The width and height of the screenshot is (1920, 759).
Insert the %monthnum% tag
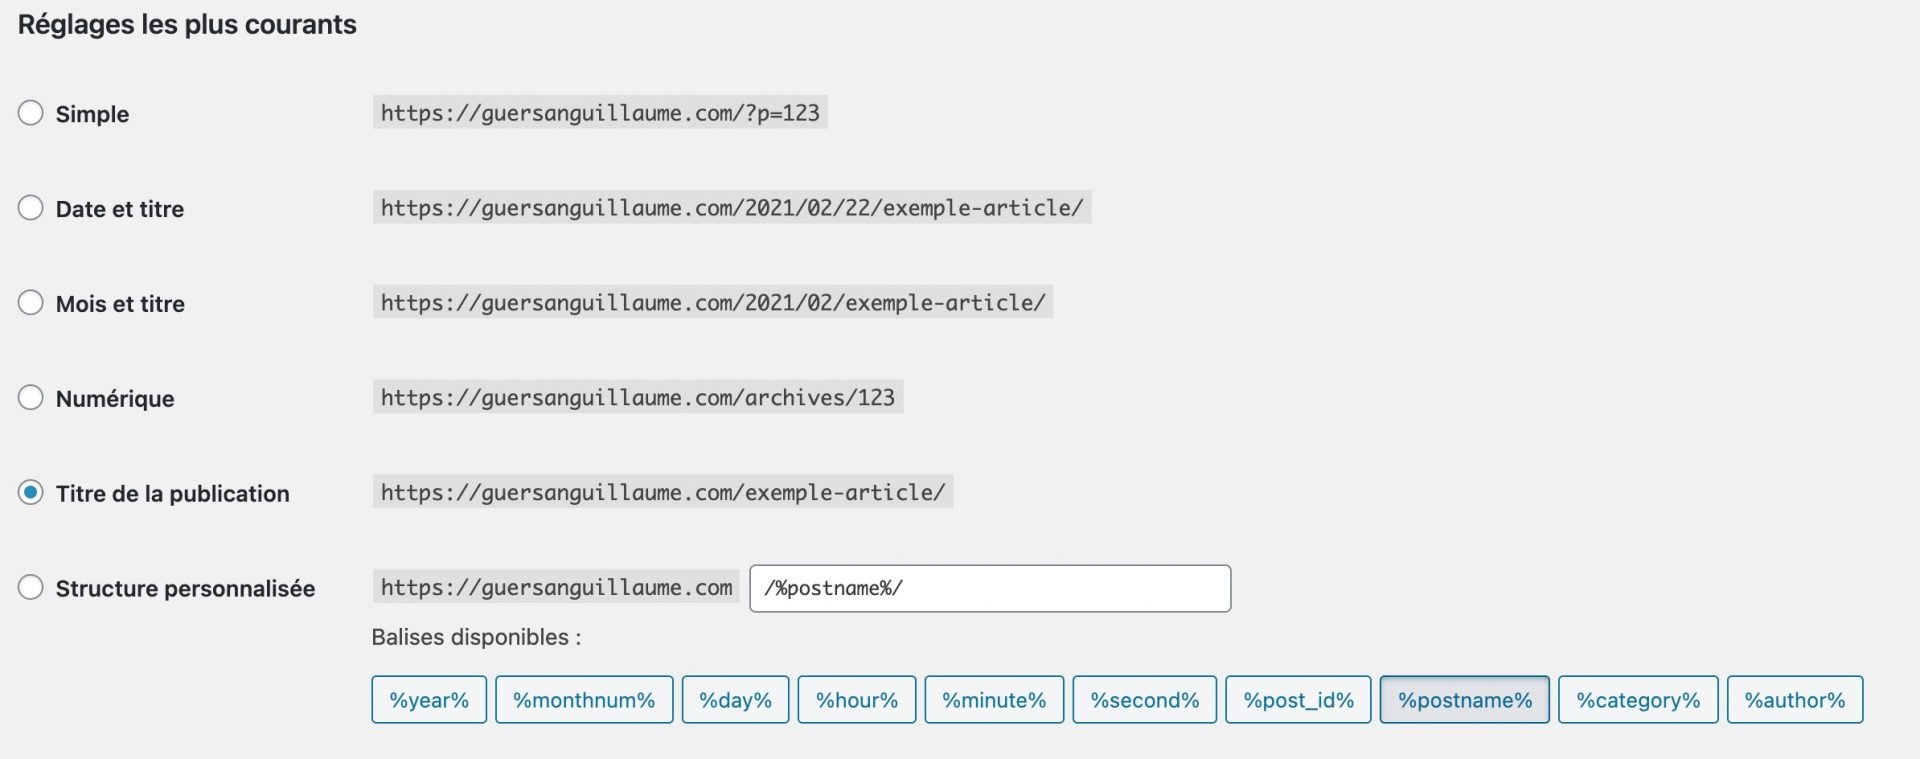[584, 700]
